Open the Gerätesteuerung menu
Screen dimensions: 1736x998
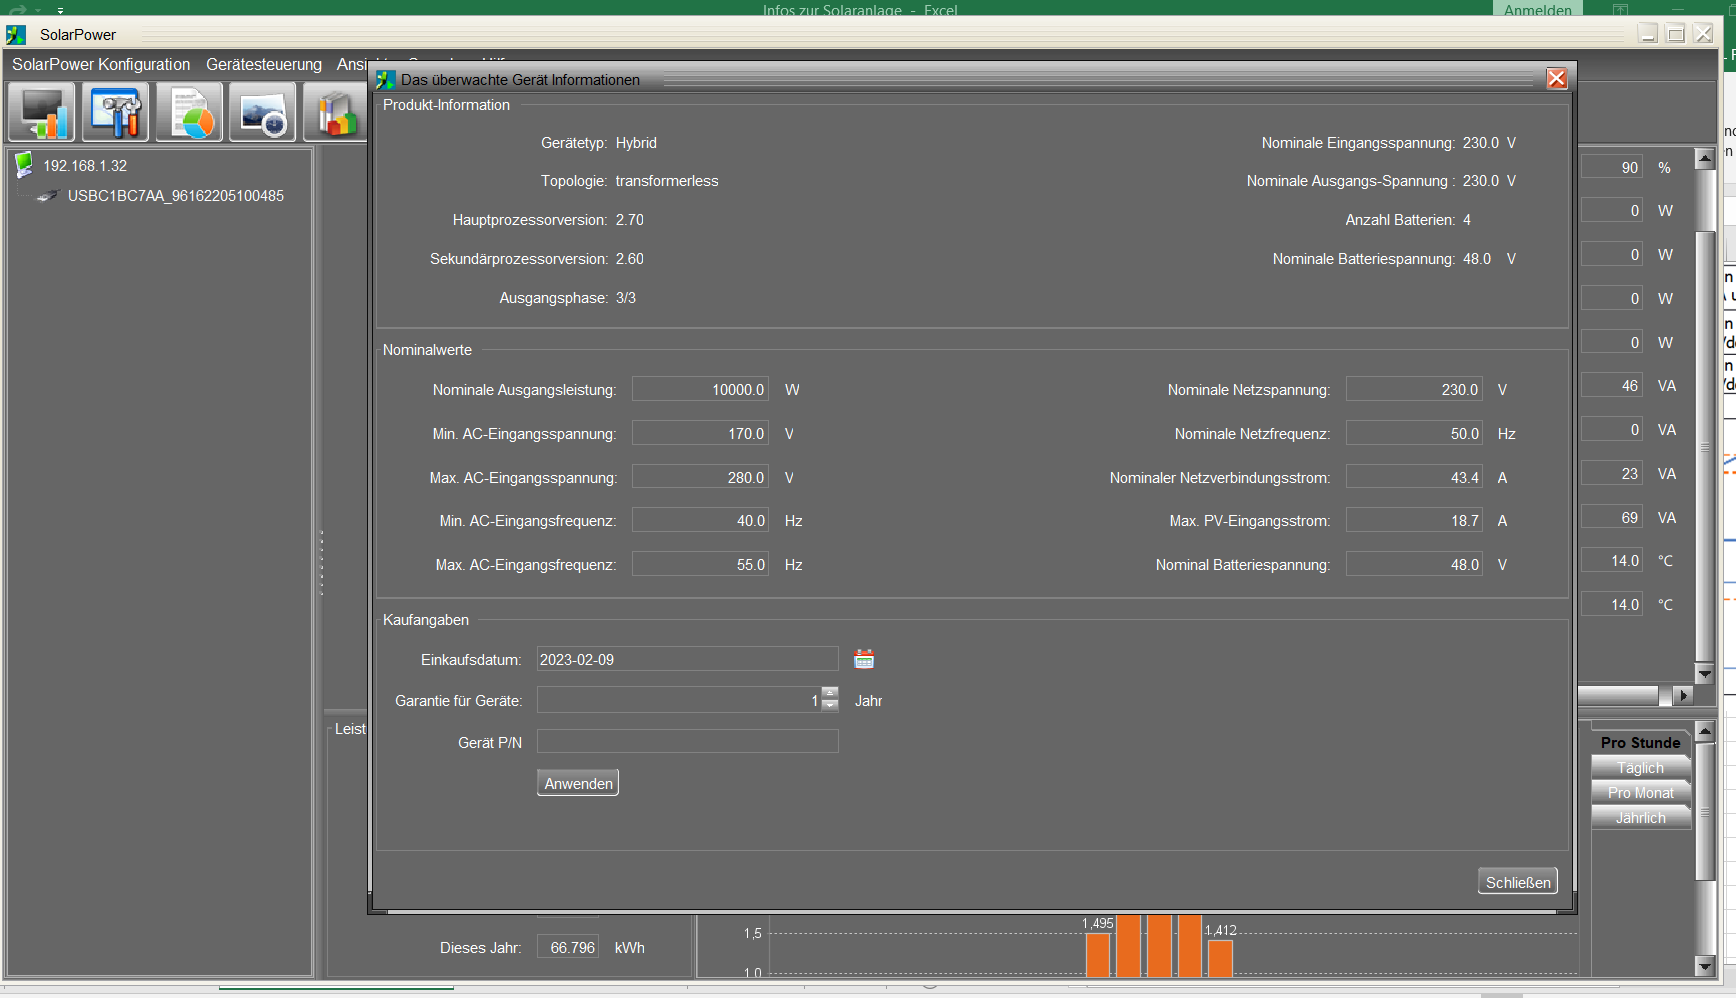point(264,64)
